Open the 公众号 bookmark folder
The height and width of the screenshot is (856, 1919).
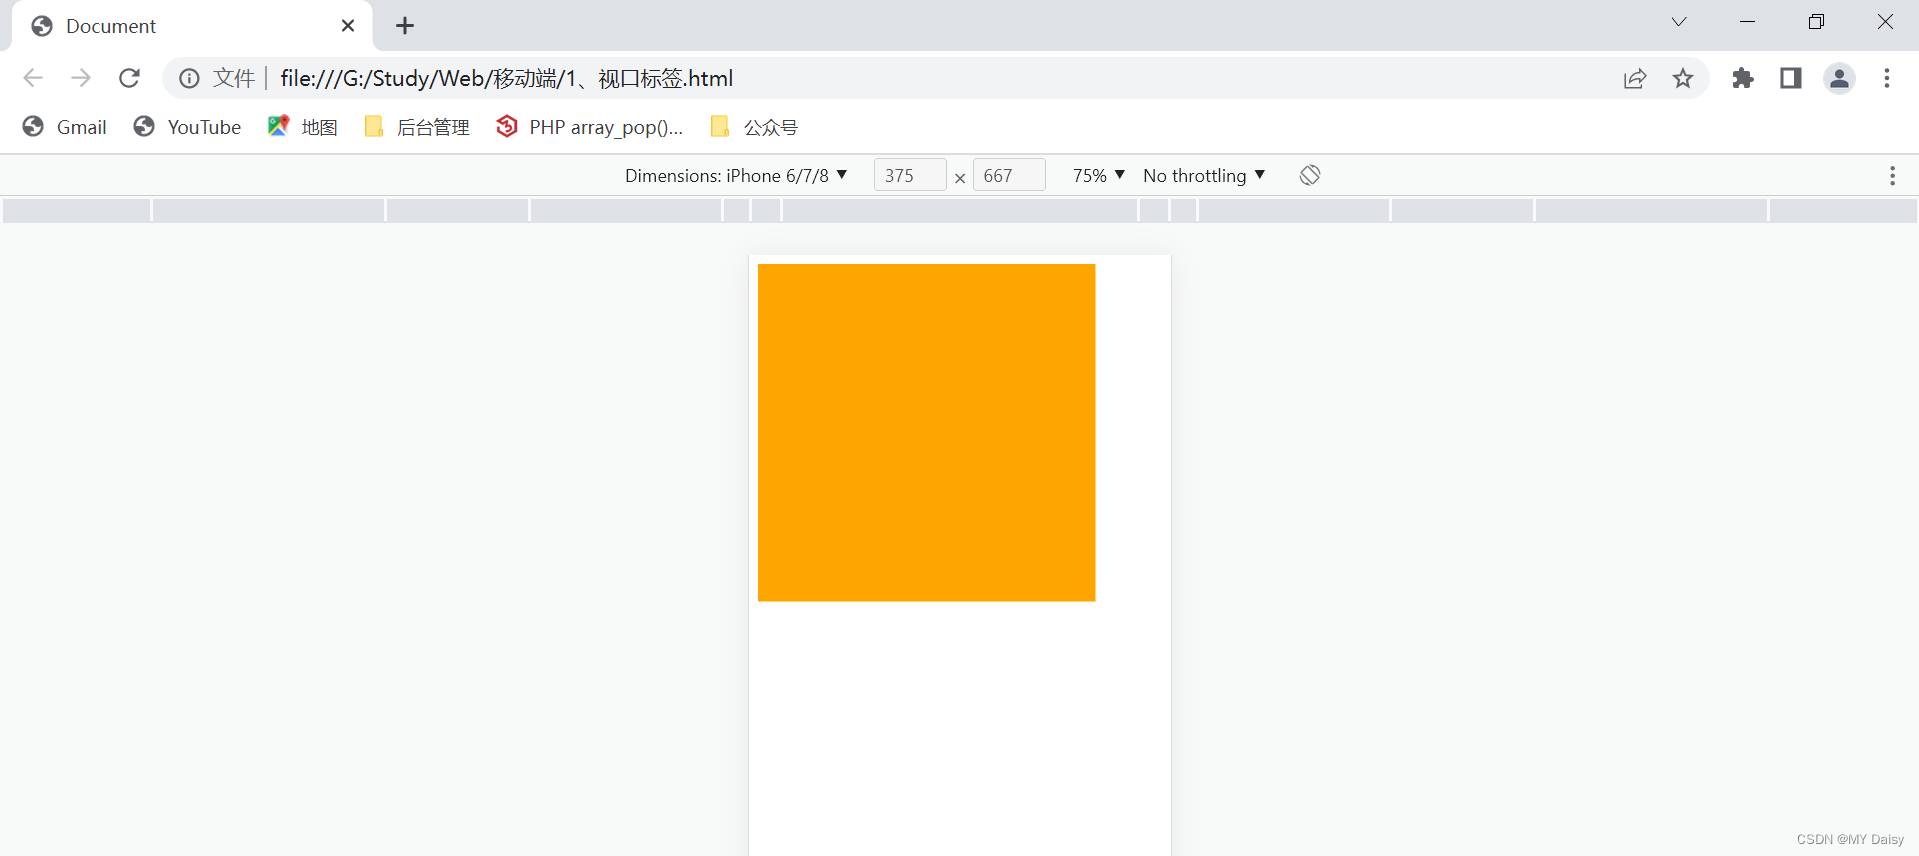754,127
